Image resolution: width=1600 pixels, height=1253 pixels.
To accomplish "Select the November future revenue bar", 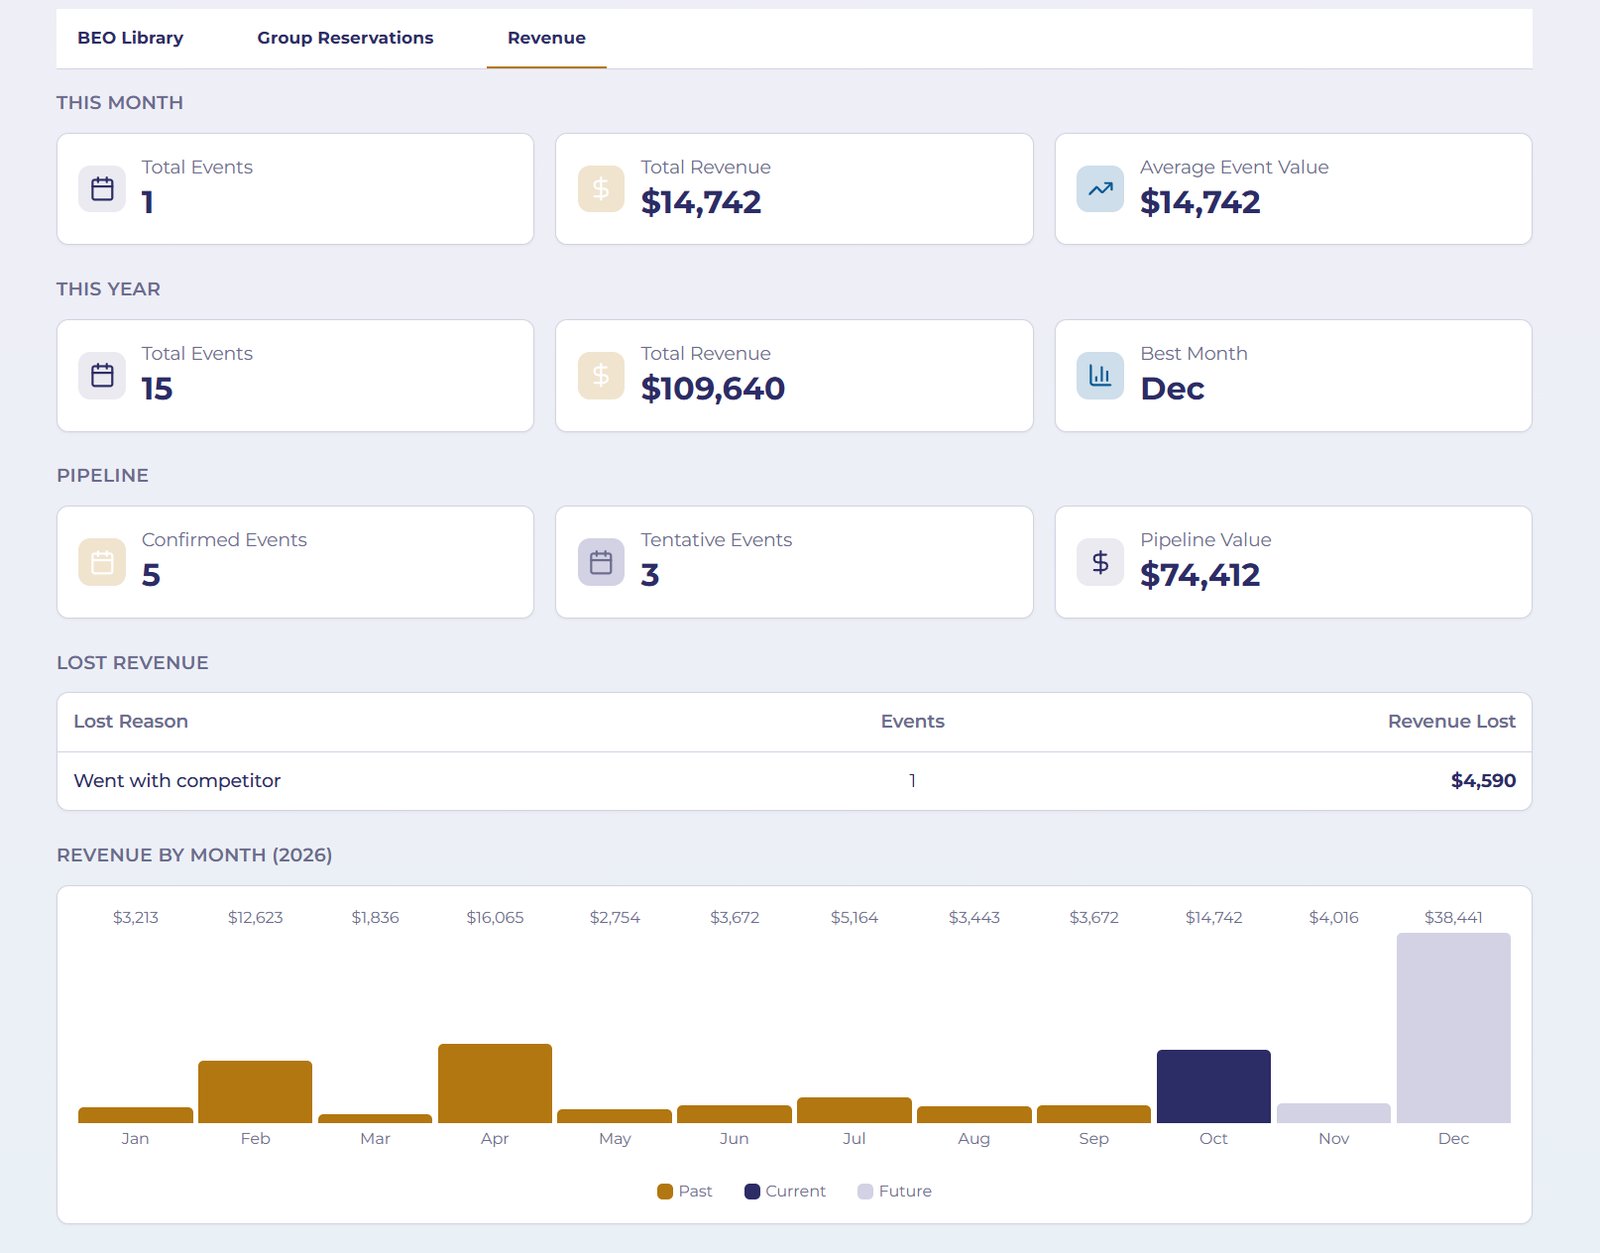I will [1334, 1113].
